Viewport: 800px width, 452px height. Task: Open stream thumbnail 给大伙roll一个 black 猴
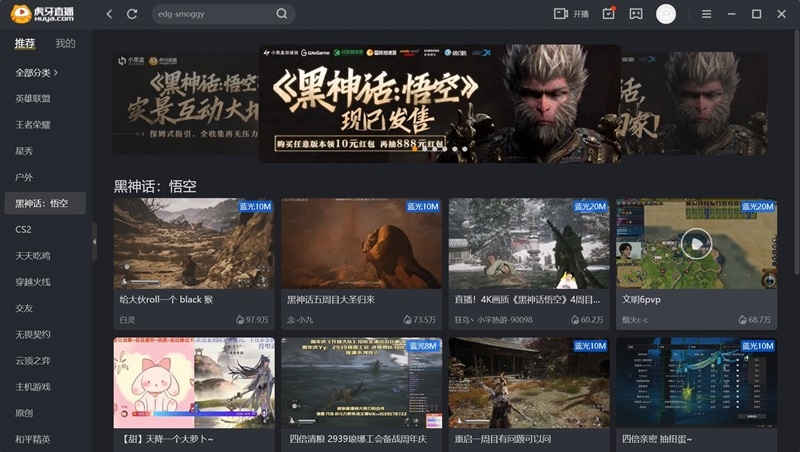tap(194, 243)
